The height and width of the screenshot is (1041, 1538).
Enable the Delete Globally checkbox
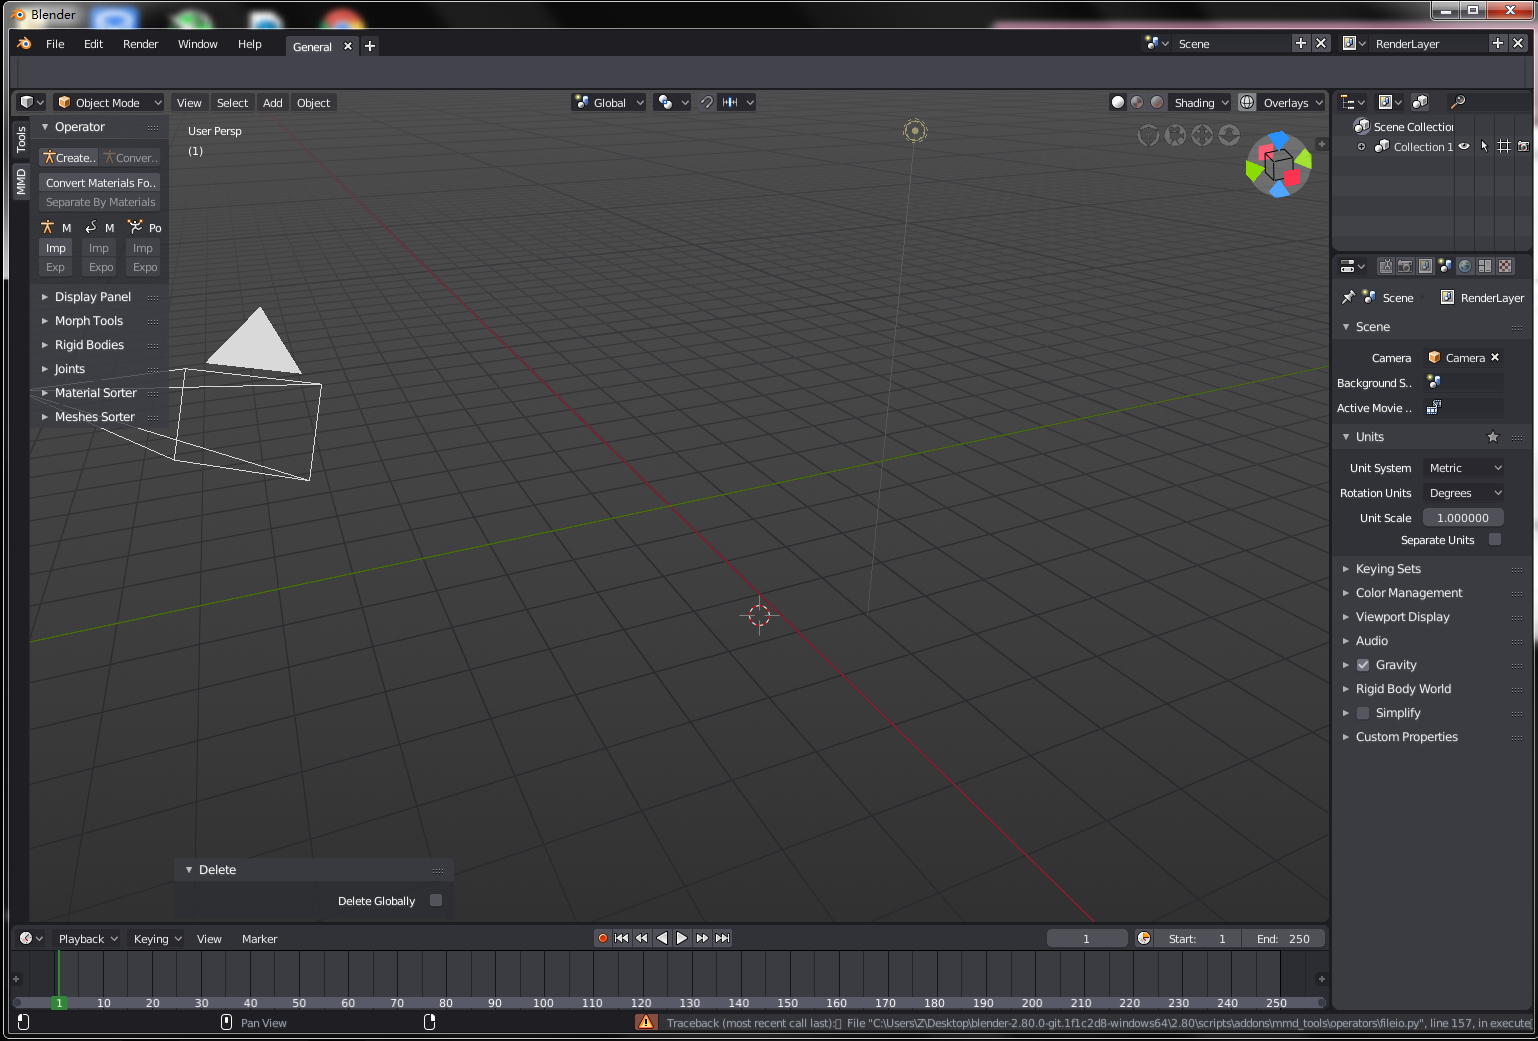click(x=436, y=900)
